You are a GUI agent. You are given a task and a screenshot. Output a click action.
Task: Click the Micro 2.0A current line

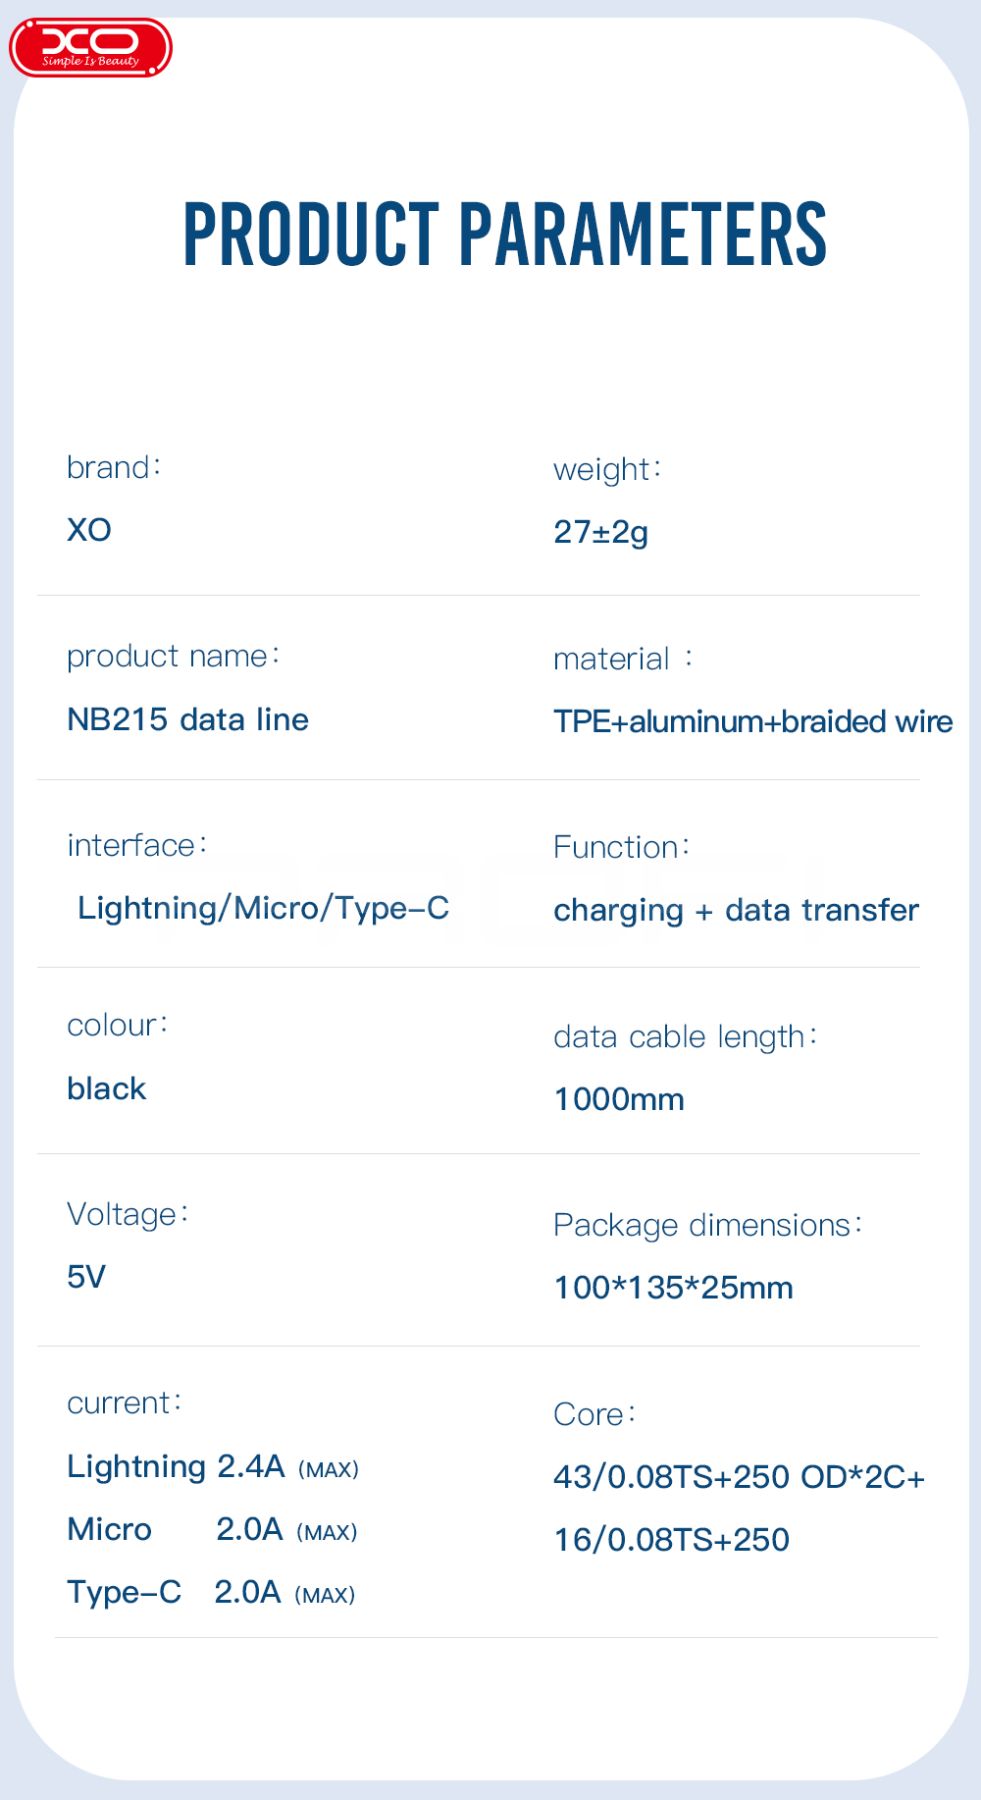212,1530
